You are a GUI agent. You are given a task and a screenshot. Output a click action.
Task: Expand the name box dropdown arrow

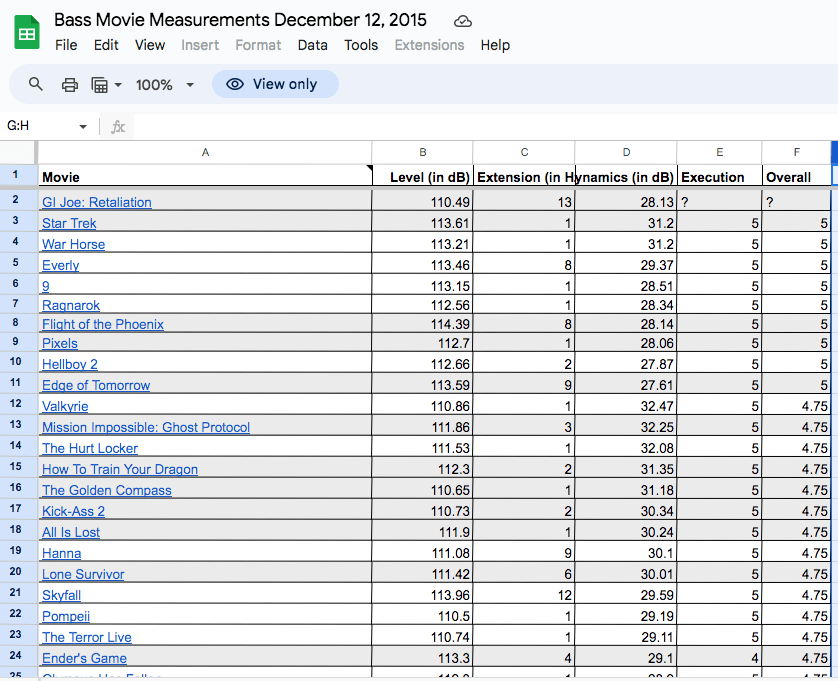coord(83,127)
